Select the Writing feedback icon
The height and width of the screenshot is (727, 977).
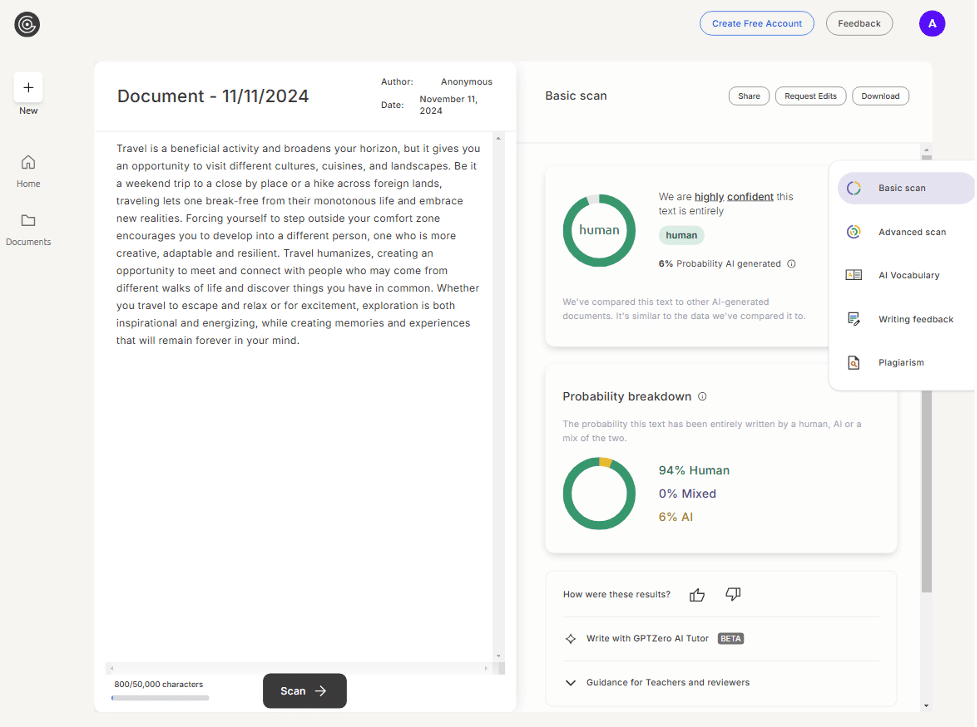(853, 319)
